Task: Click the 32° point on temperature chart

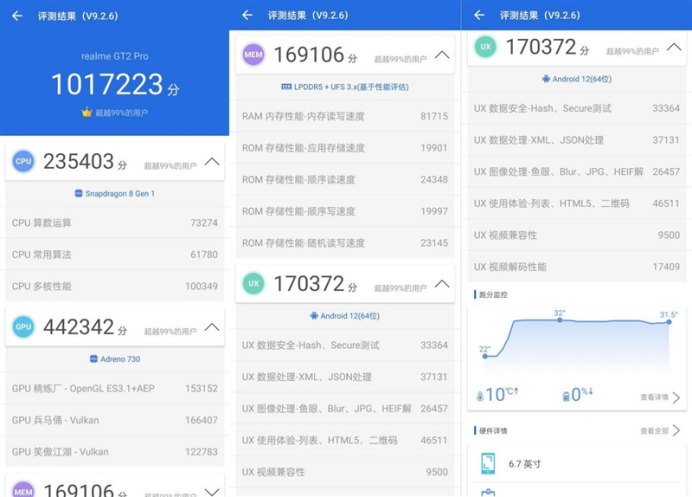Action: [560, 320]
